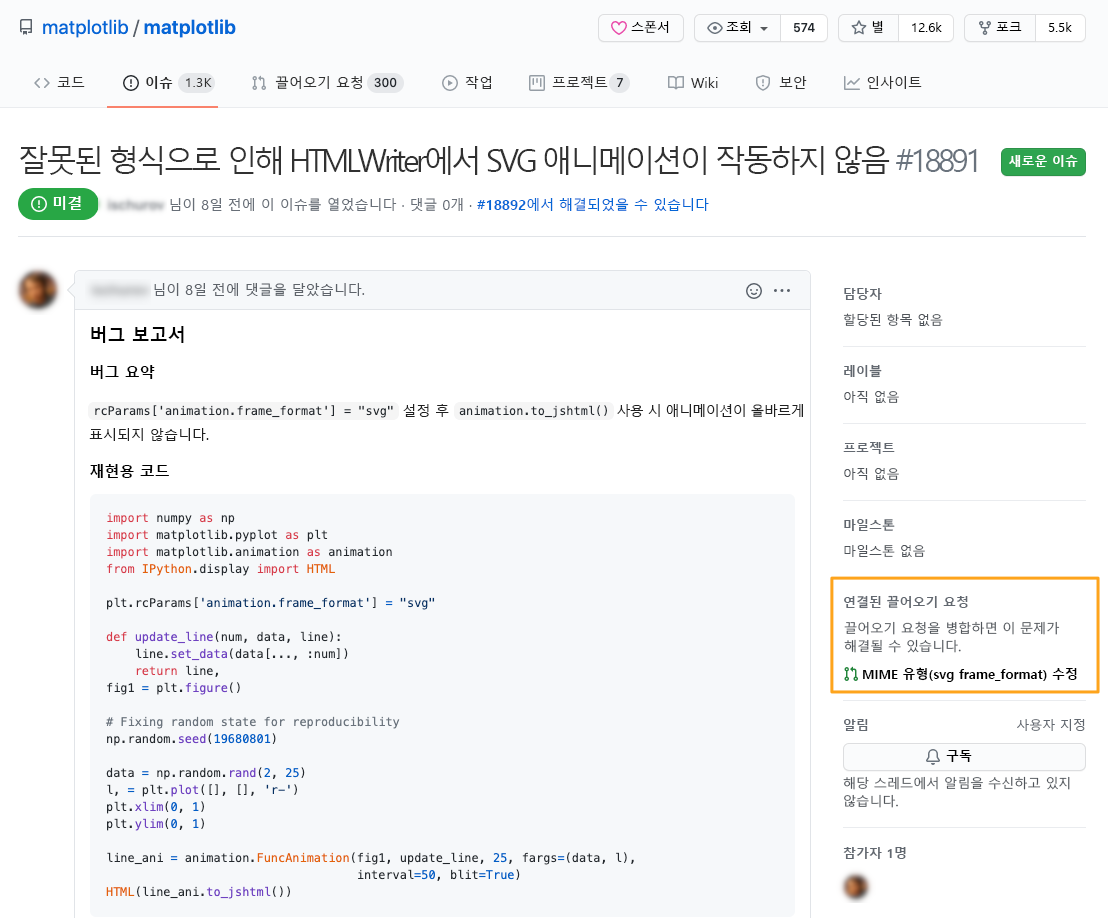Click the 구독 subscribe button
1108x918 pixels.
click(964, 757)
